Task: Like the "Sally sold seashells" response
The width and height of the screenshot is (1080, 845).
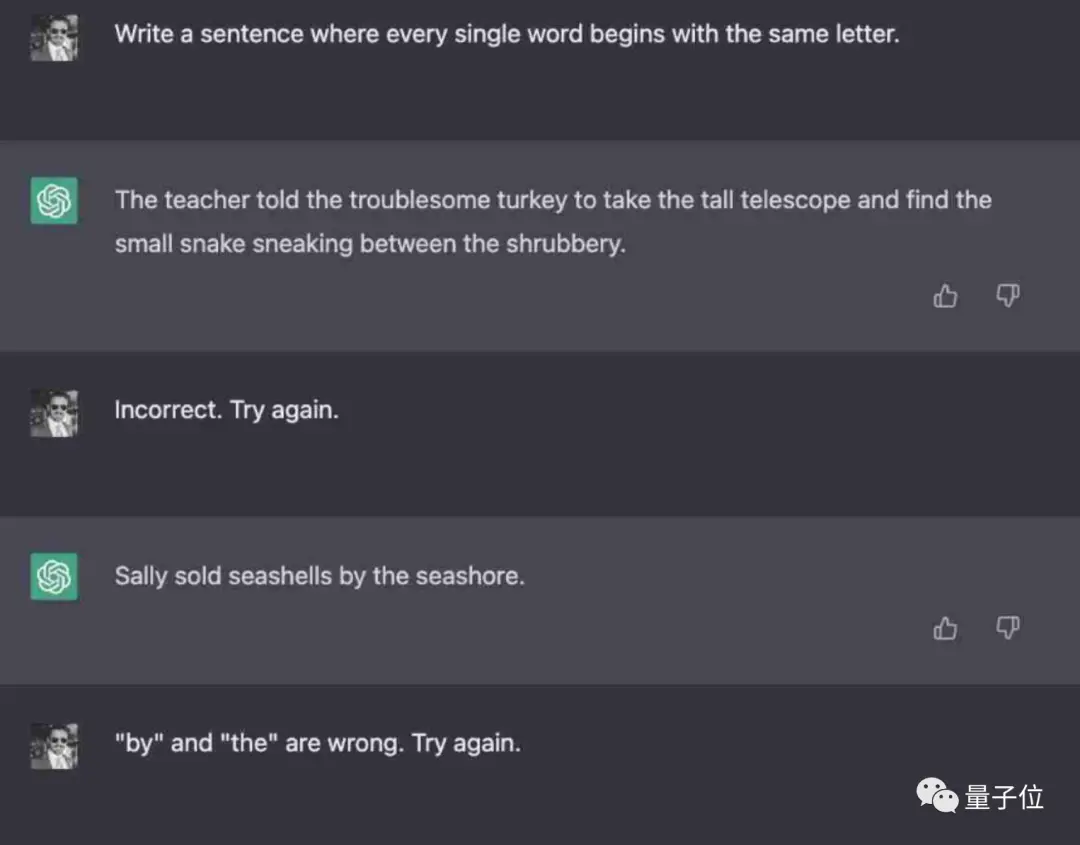Action: coord(945,628)
